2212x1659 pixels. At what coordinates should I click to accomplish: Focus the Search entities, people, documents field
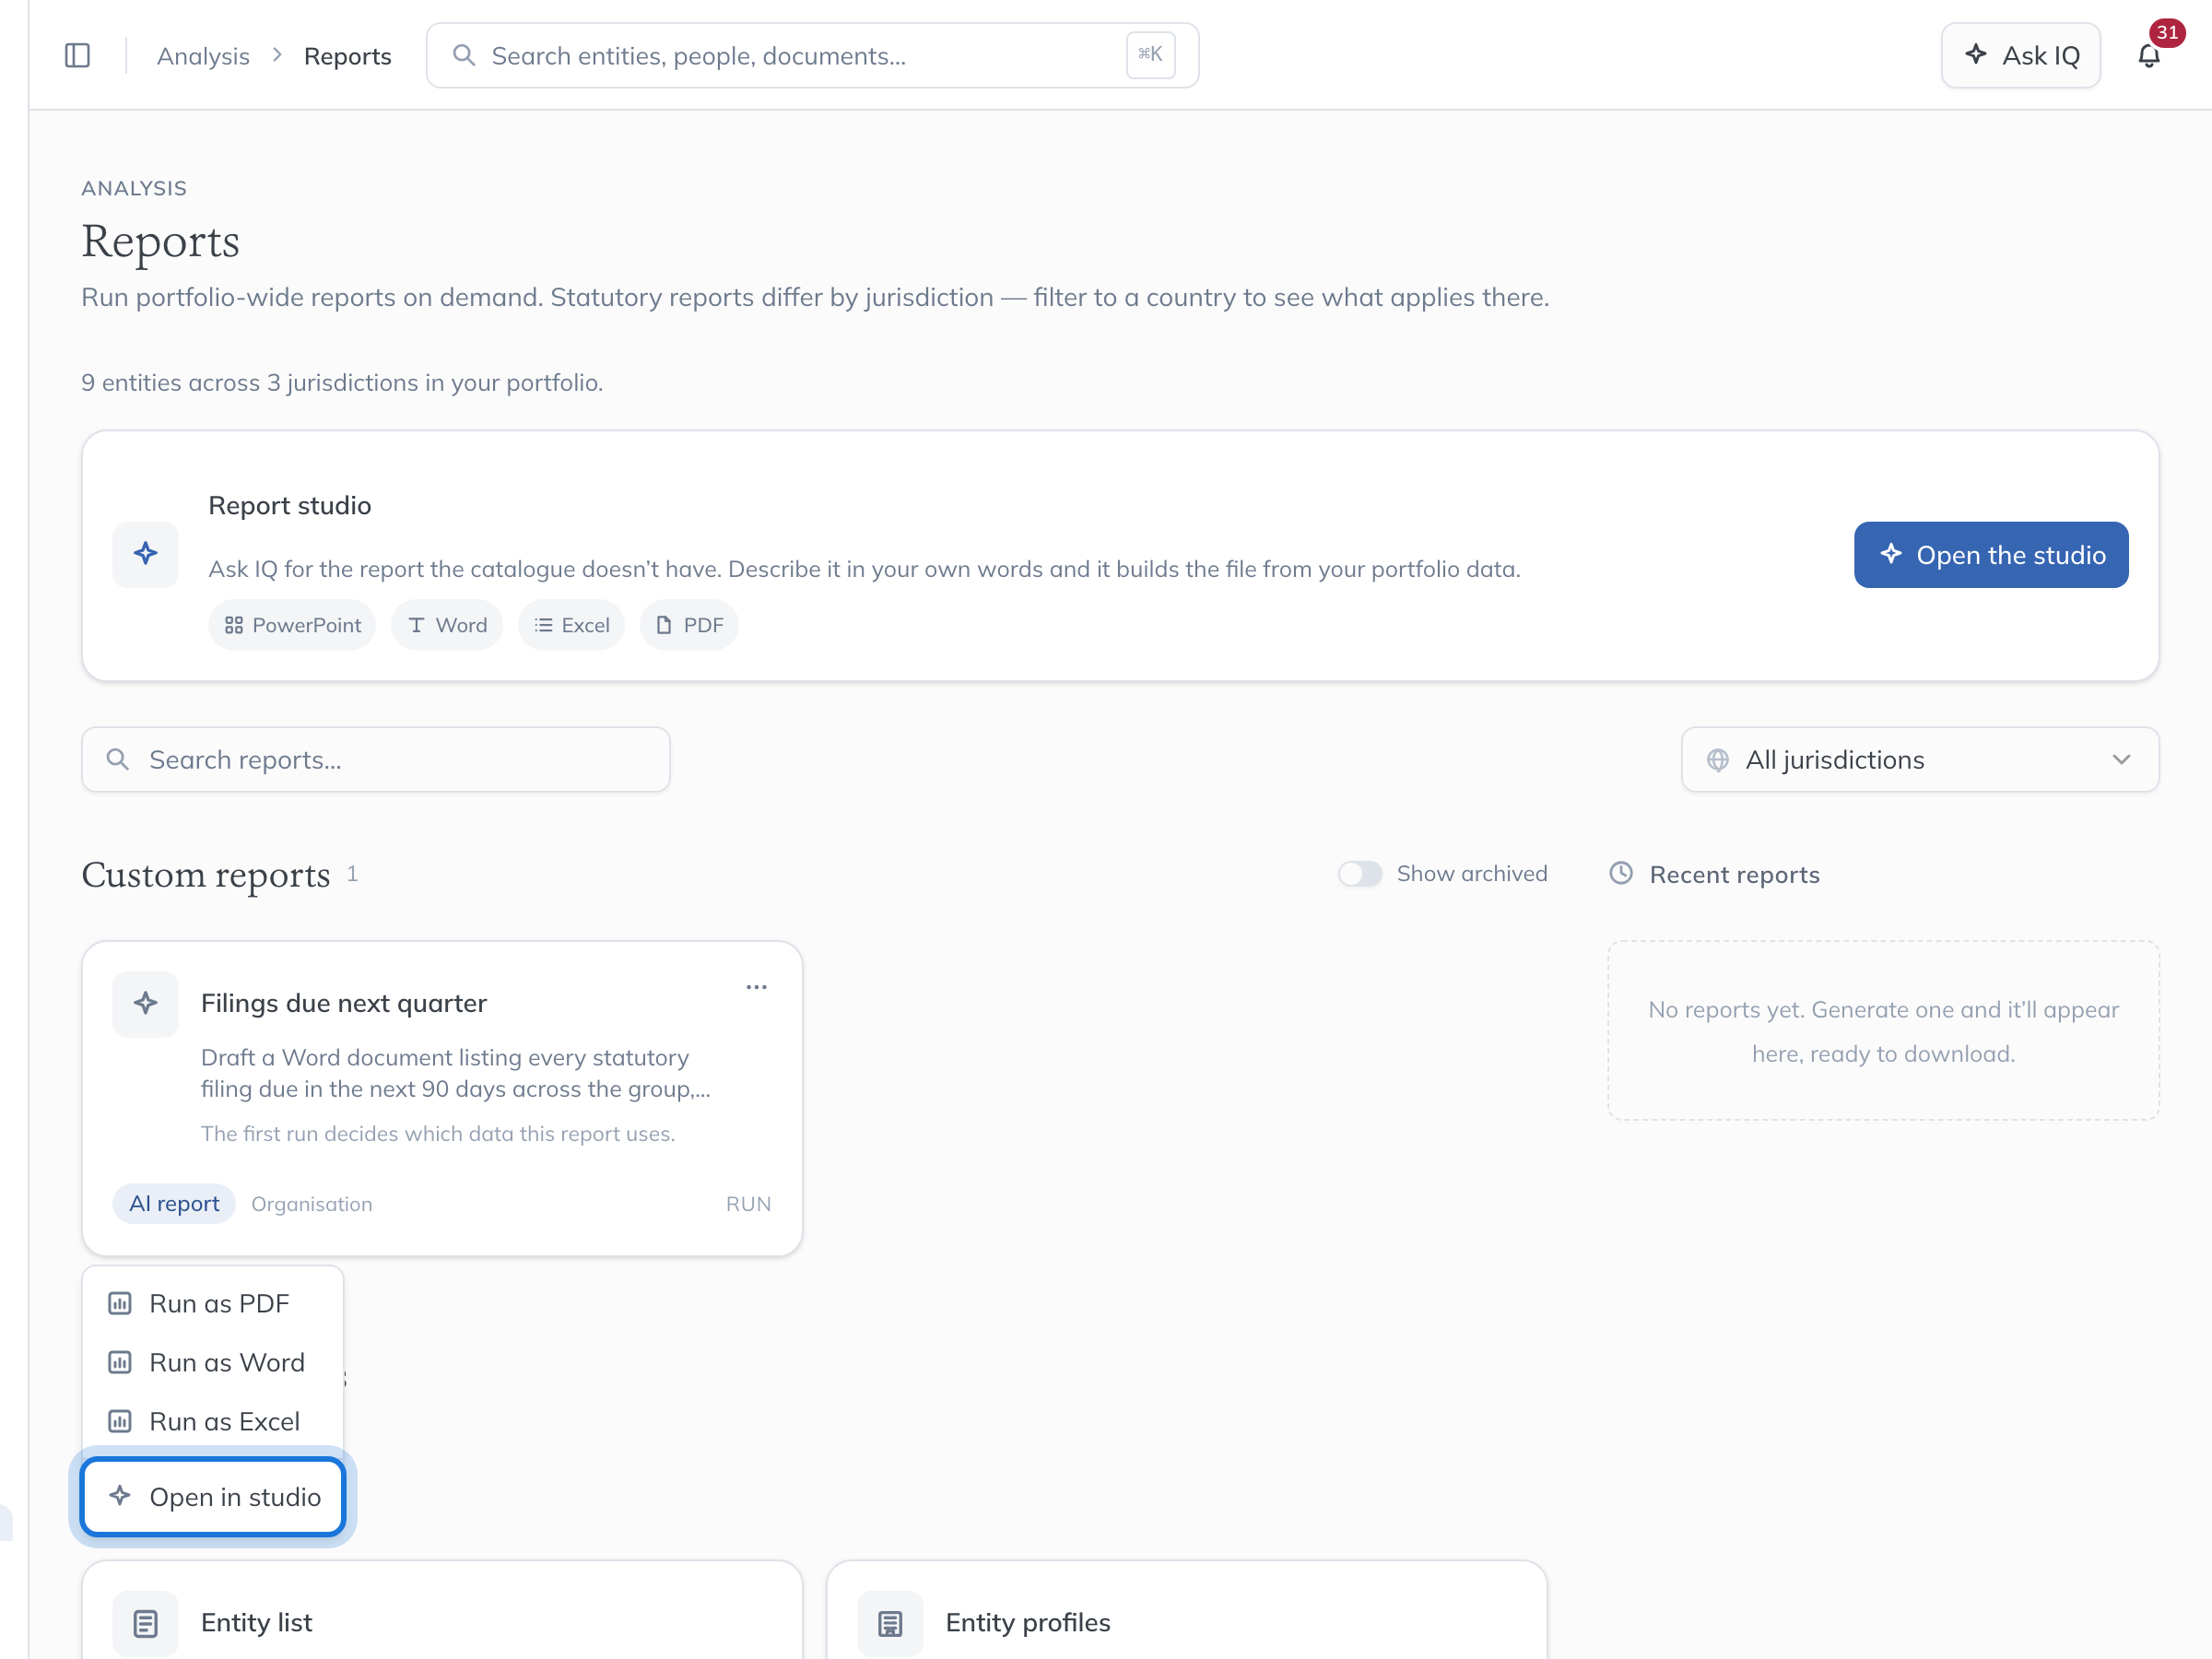(812, 55)
